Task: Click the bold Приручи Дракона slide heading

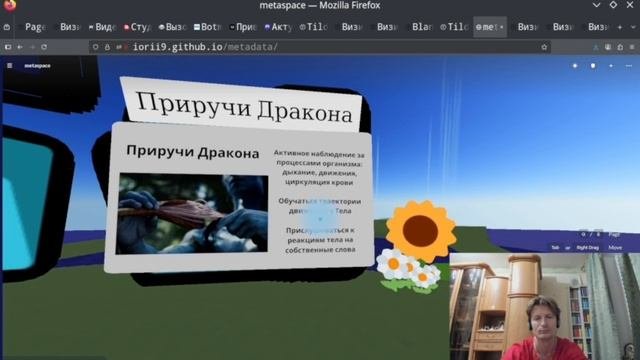Action: 193,152
